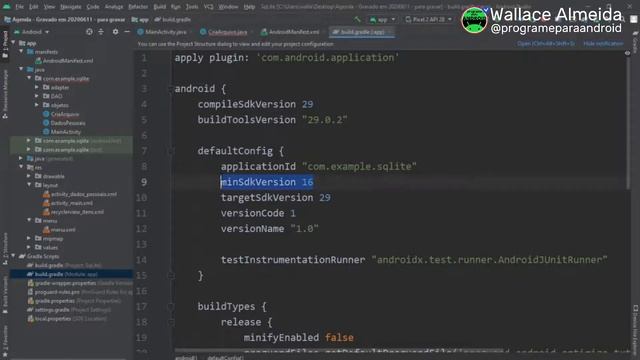This screenshot has height=360, width=640.
Task: Click the Android Studio logo icon
Action: point(7,6)
